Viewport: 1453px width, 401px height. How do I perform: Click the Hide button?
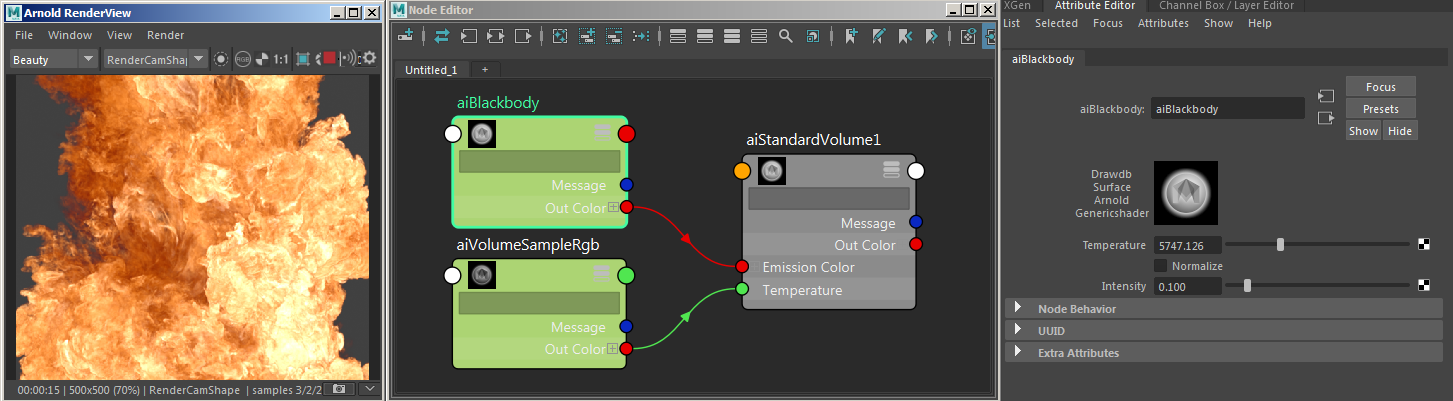1400,131
